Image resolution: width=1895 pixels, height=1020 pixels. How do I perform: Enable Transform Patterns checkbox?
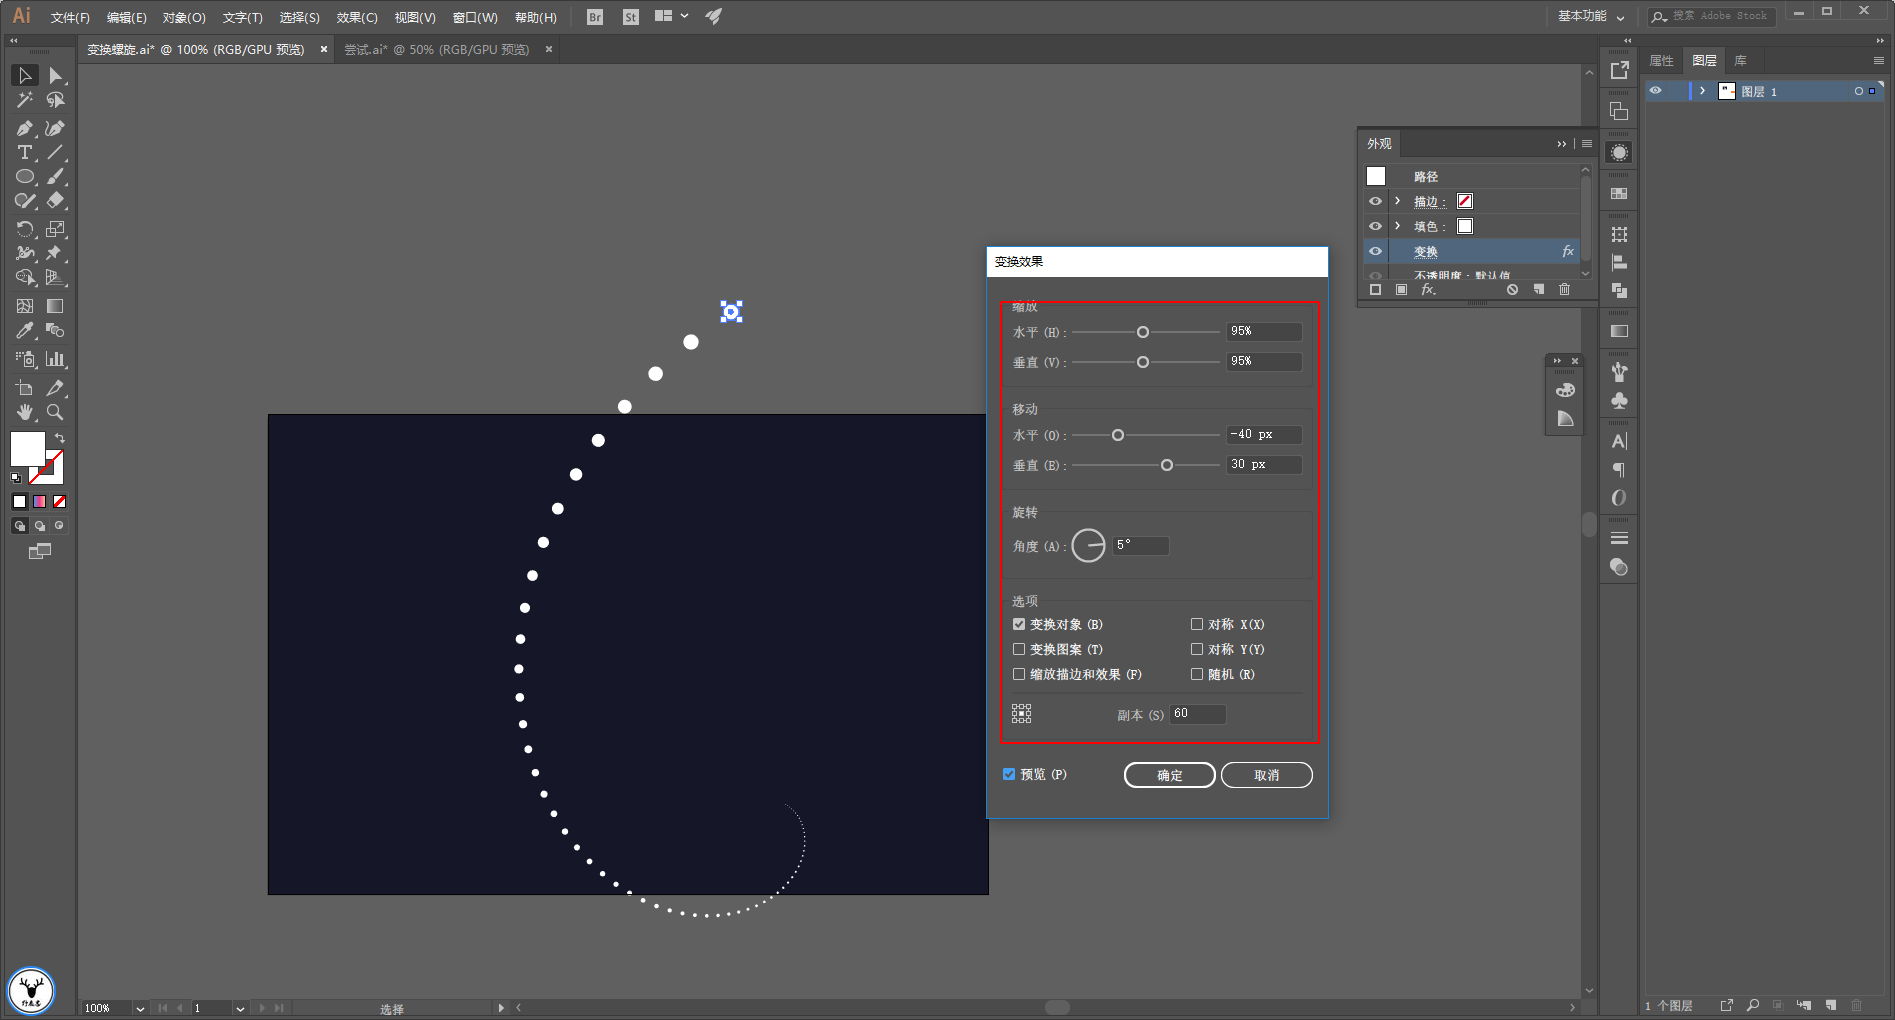tap(1019, 649)
